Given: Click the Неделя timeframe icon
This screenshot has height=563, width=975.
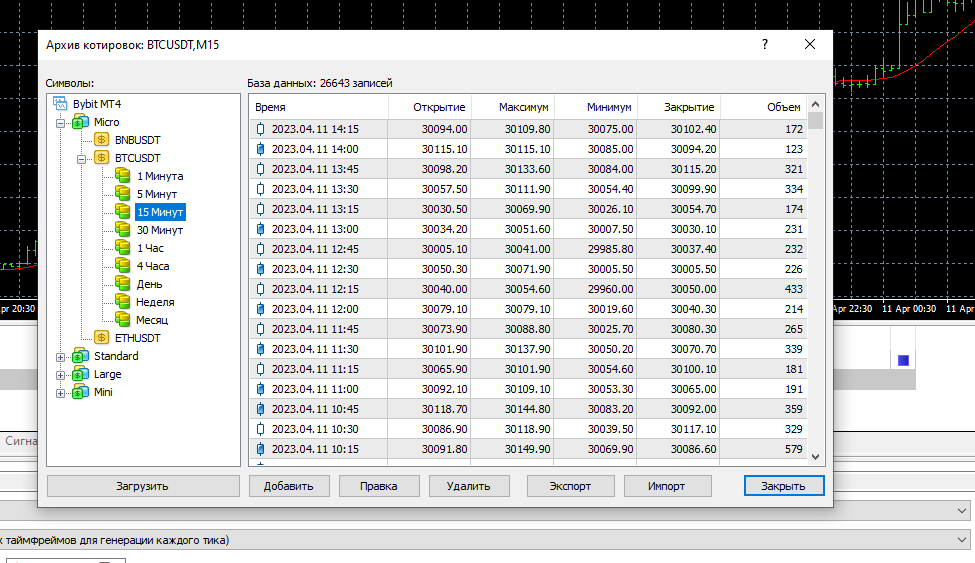Looking at the screenshot, I should click(122, 302).
